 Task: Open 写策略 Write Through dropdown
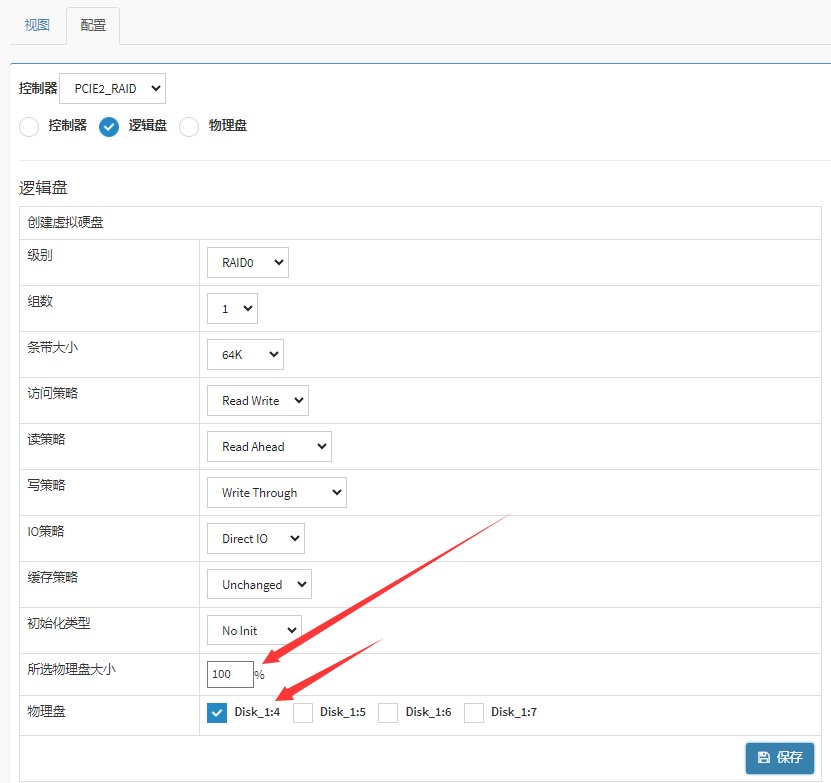tap(276, 493)
